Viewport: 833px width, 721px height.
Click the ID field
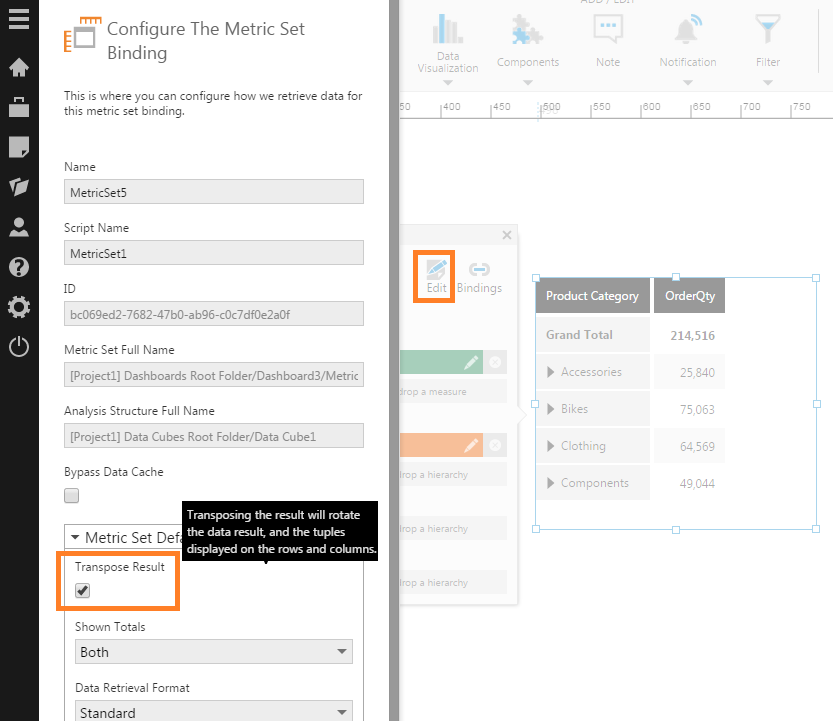coord(214,314)
